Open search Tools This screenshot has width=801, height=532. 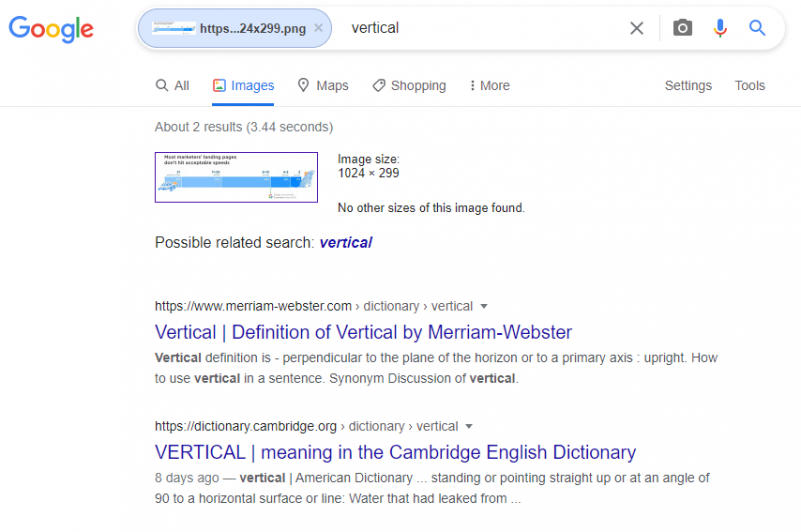click(x=749, y=85)
